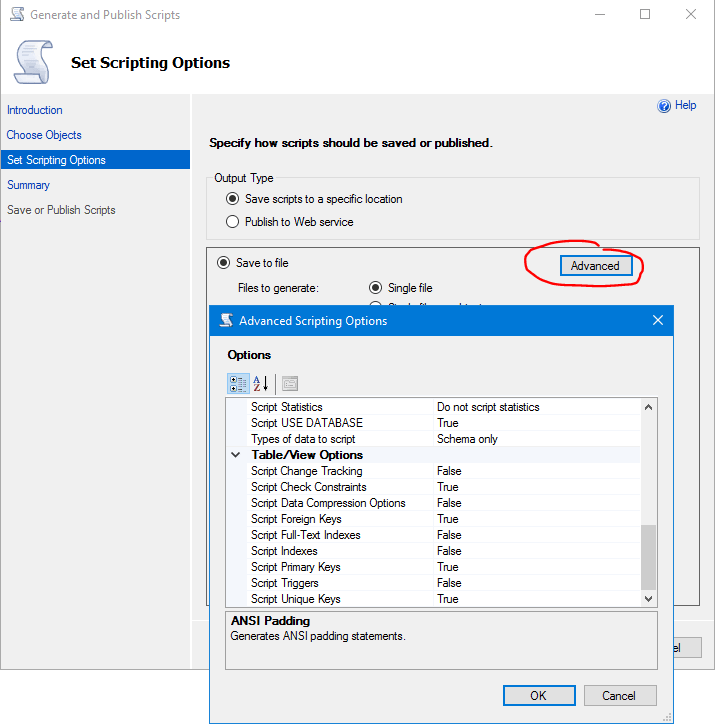Viewport: 718px width, 727px height.
Task: Open the Help icon
Action: pyautogui.click(x=664, y=106)
